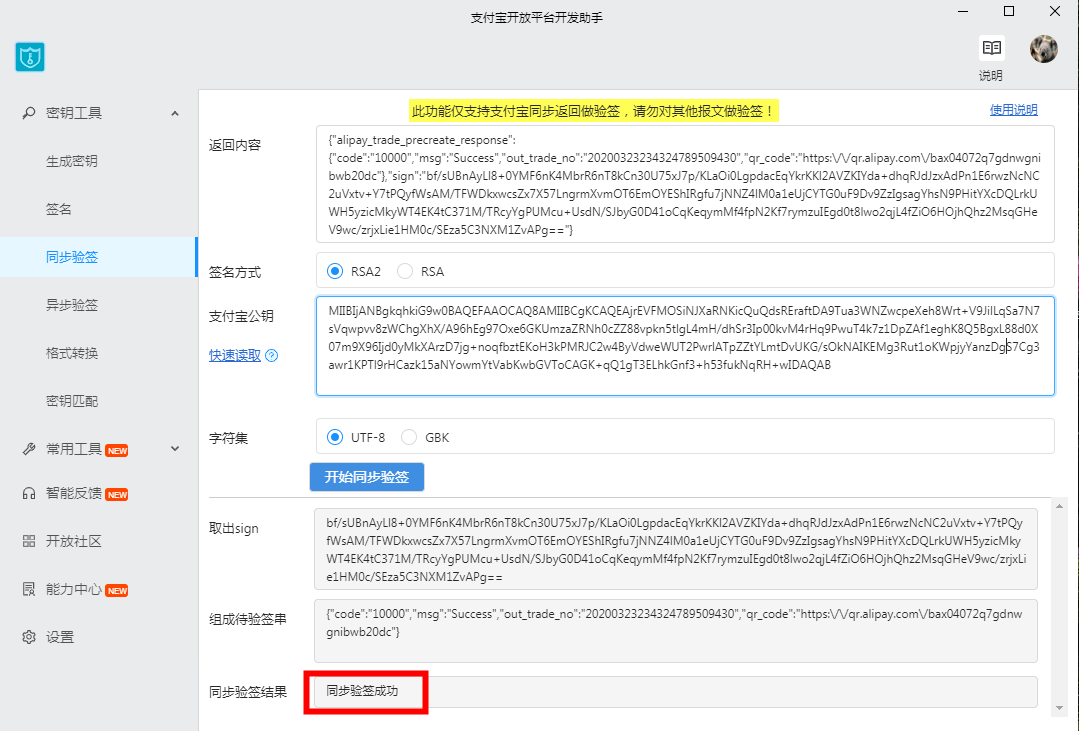
Task: Click the NEW badge next to 常用工具
Action: [x=117, y=451]
